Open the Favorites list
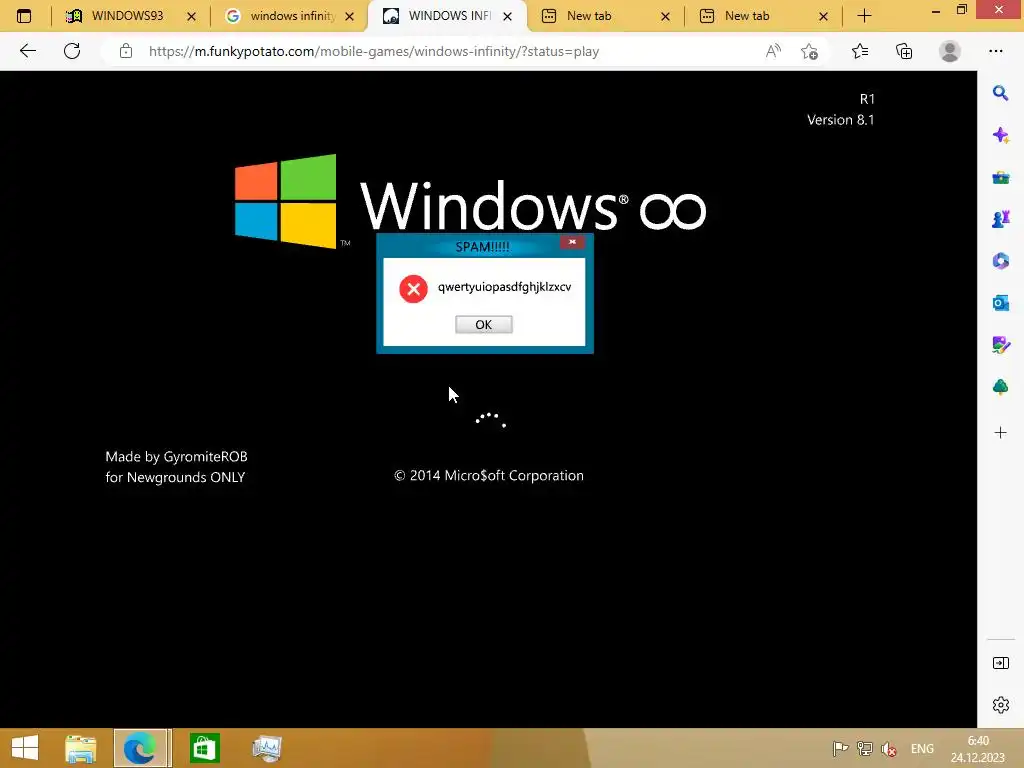 pyautogui.click(x=859, y=51)
